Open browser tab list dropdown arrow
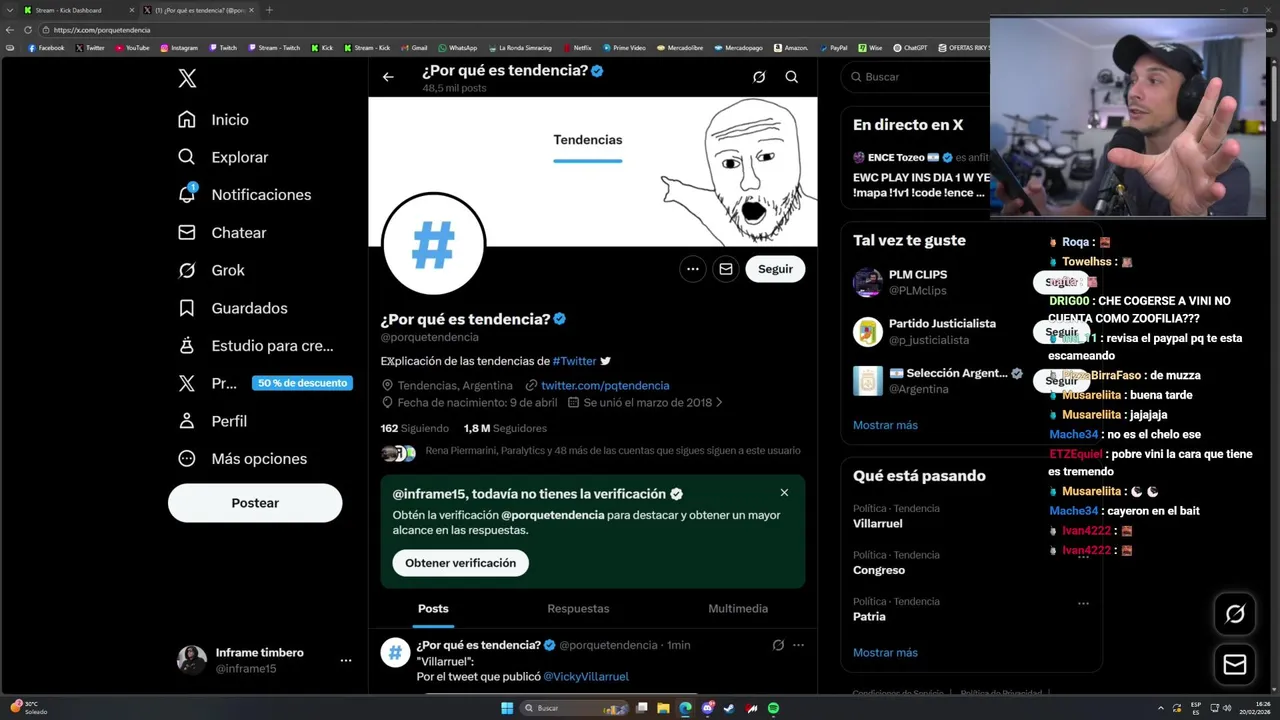Viewport: 1280px width, 720px height. (x=9, y=10)
